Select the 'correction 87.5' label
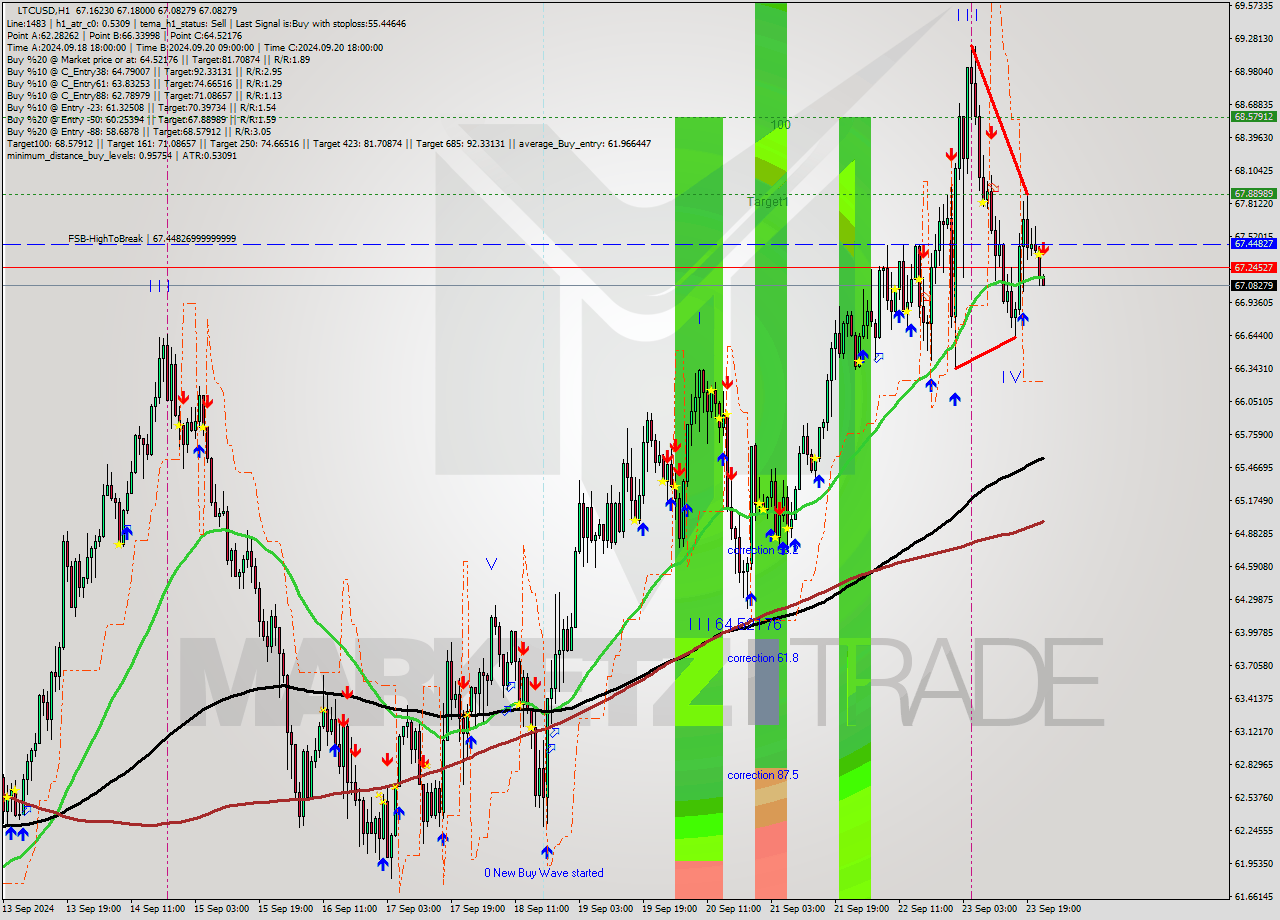 (762, 775)
